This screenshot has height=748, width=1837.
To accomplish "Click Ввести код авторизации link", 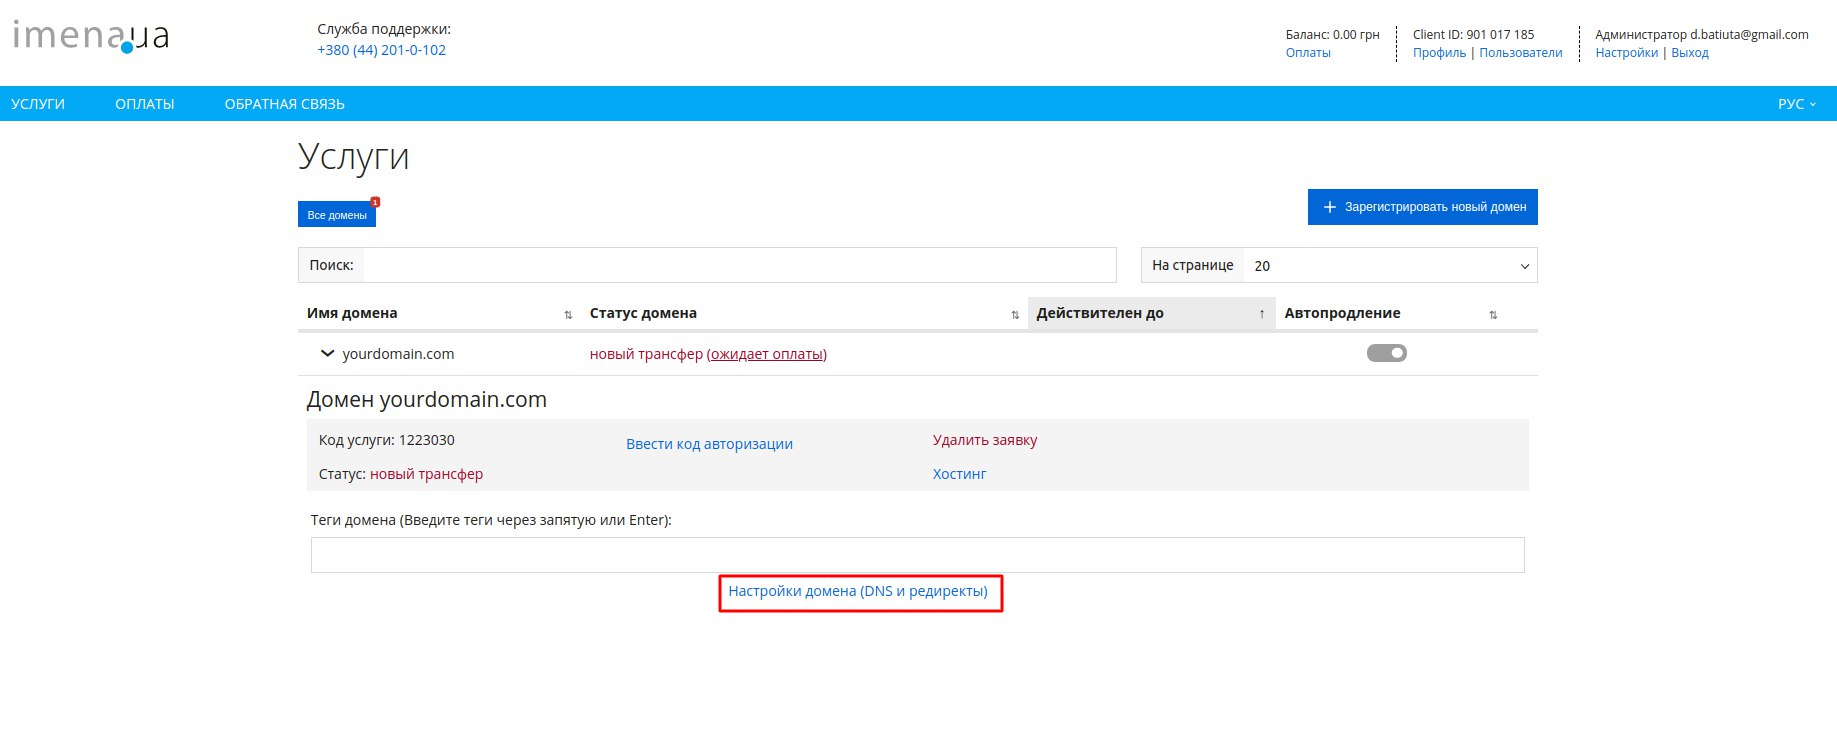I will coord(710,444).
